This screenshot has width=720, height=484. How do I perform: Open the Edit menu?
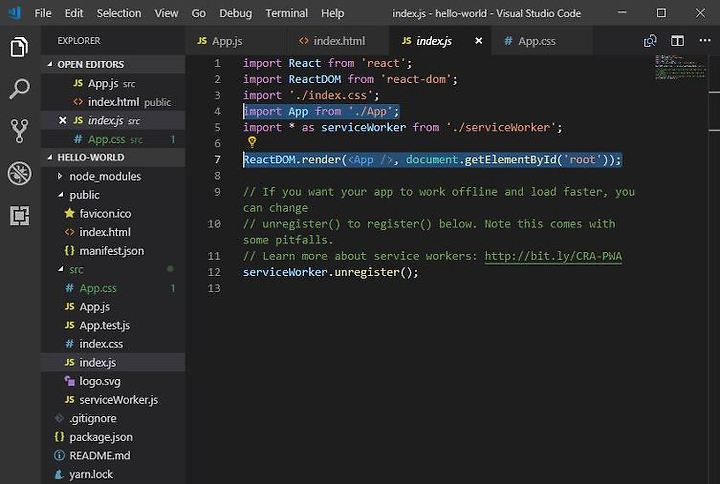[x=74, y=13]
